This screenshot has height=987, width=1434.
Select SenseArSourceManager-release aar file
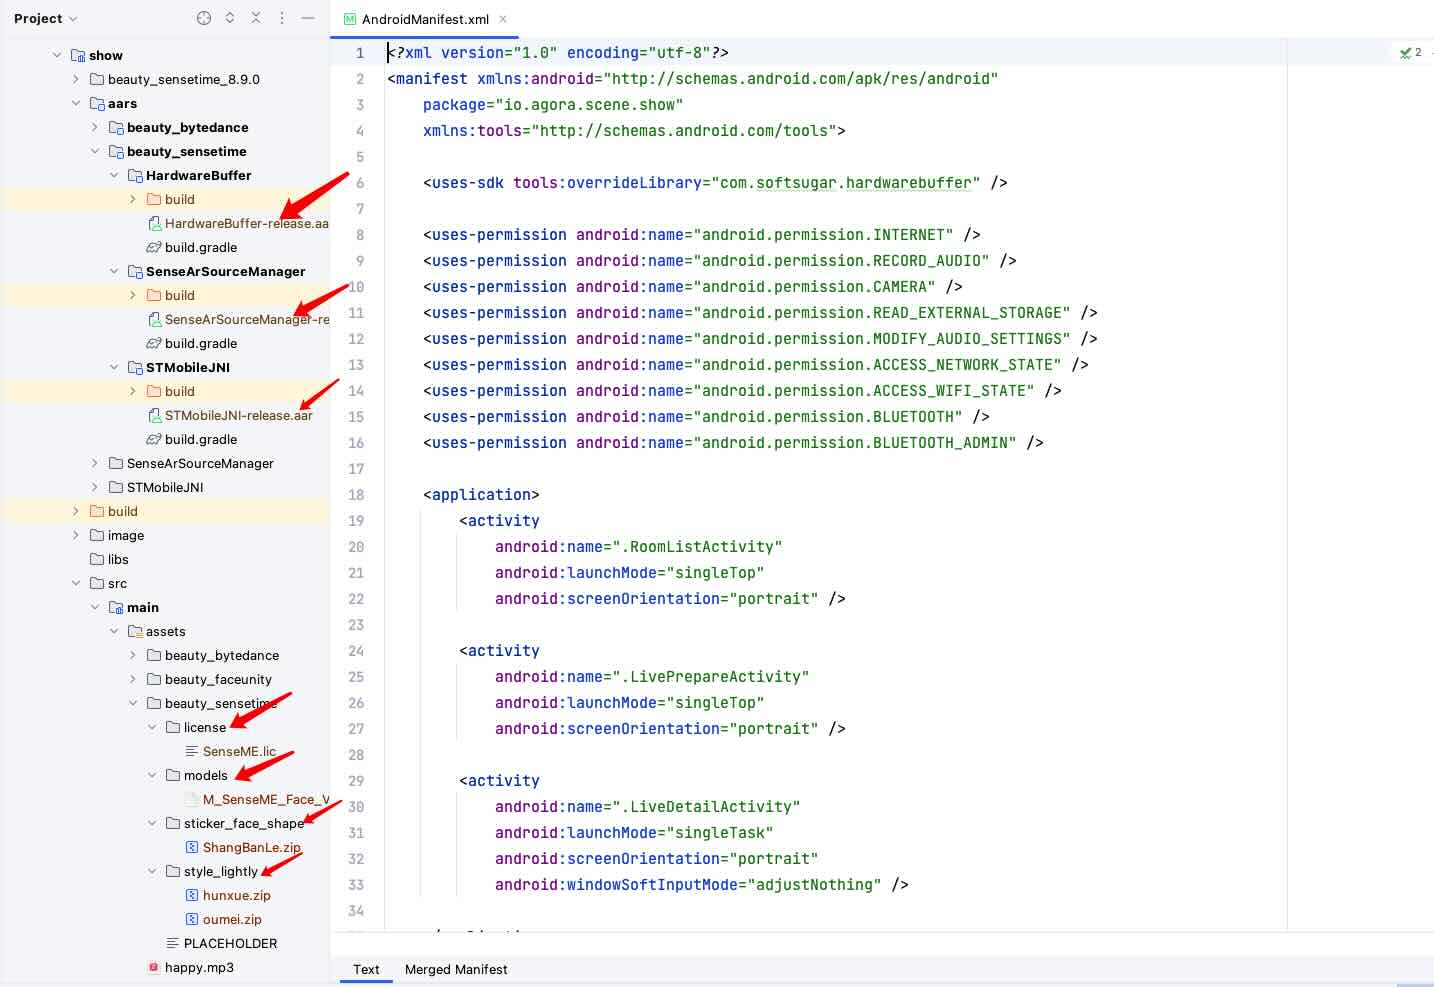tap(247, 319)
